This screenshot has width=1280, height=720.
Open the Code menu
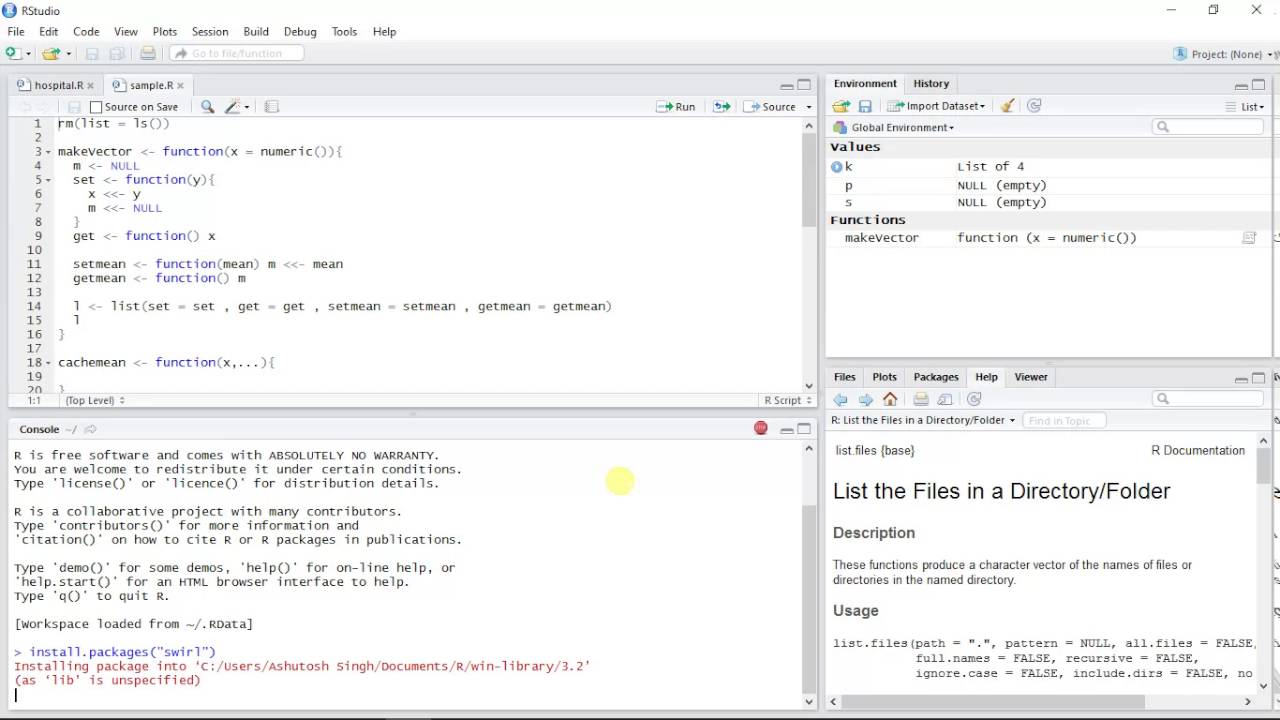86,32
